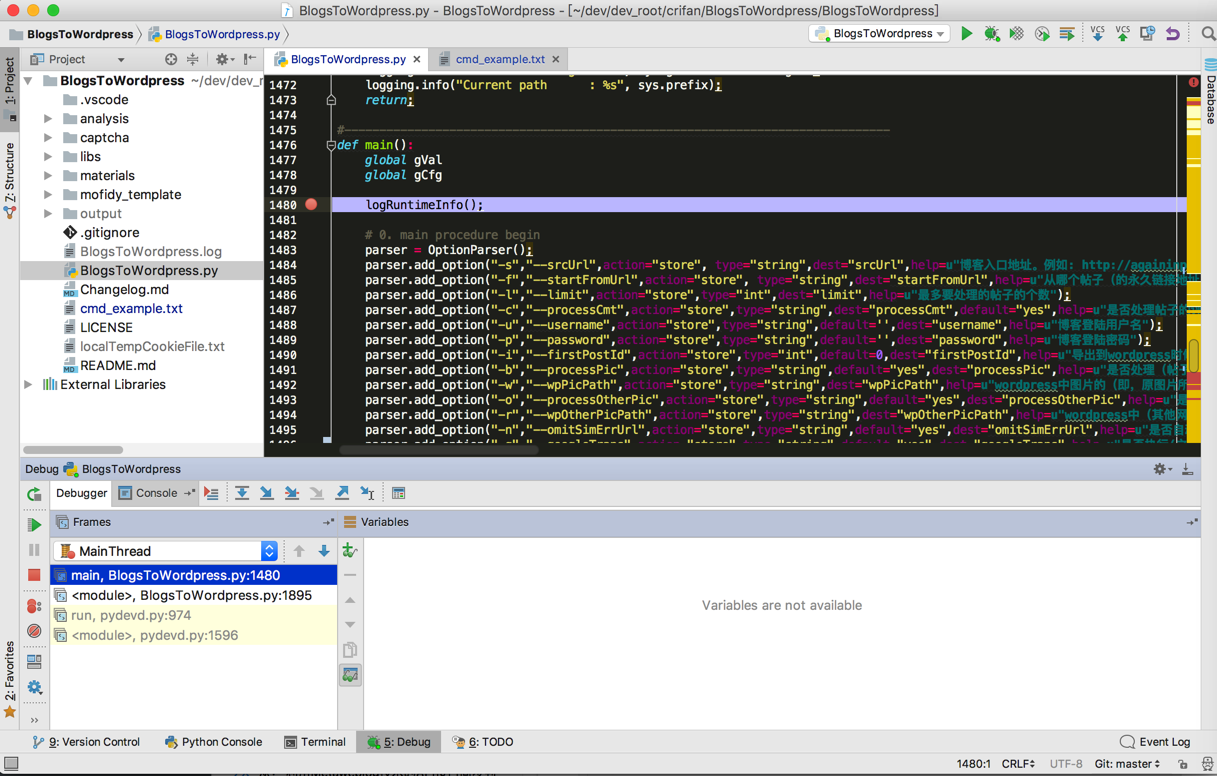This screenshot has width=1217, height=776.
Task: Open the Event Log panel
Action: point(1155,742)
